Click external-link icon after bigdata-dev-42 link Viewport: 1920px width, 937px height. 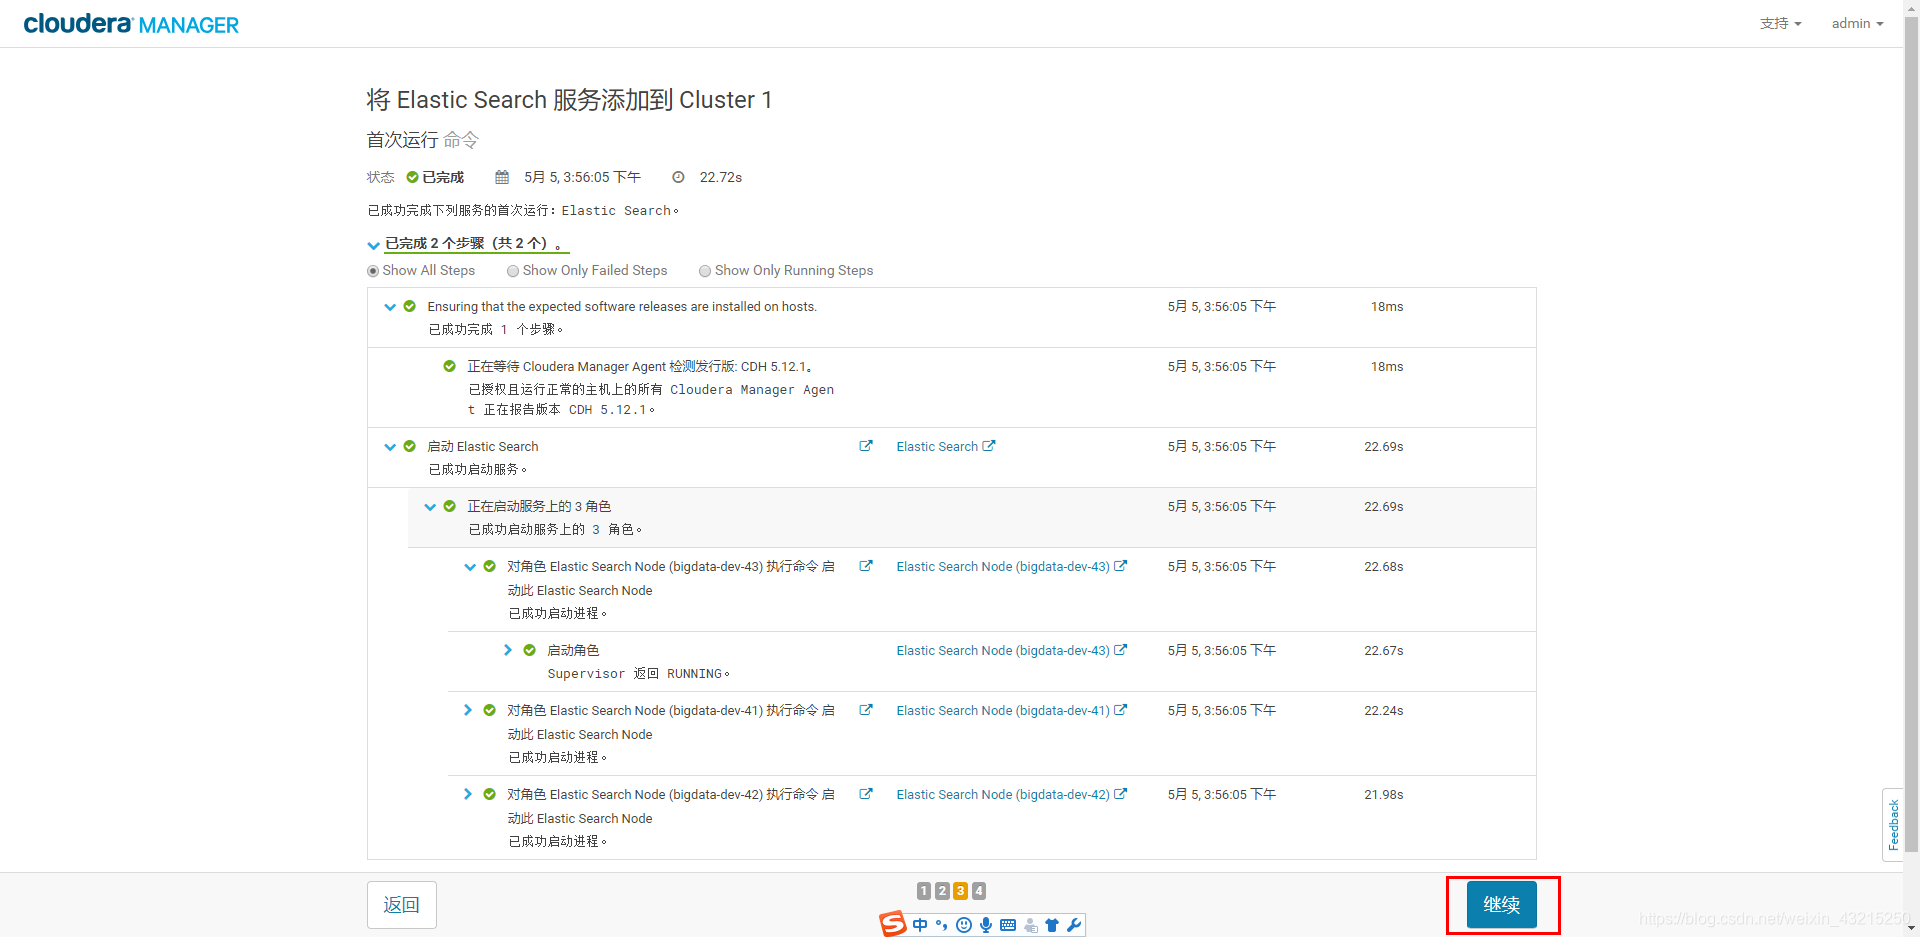pyautogui.click(x=1121, y=794)
